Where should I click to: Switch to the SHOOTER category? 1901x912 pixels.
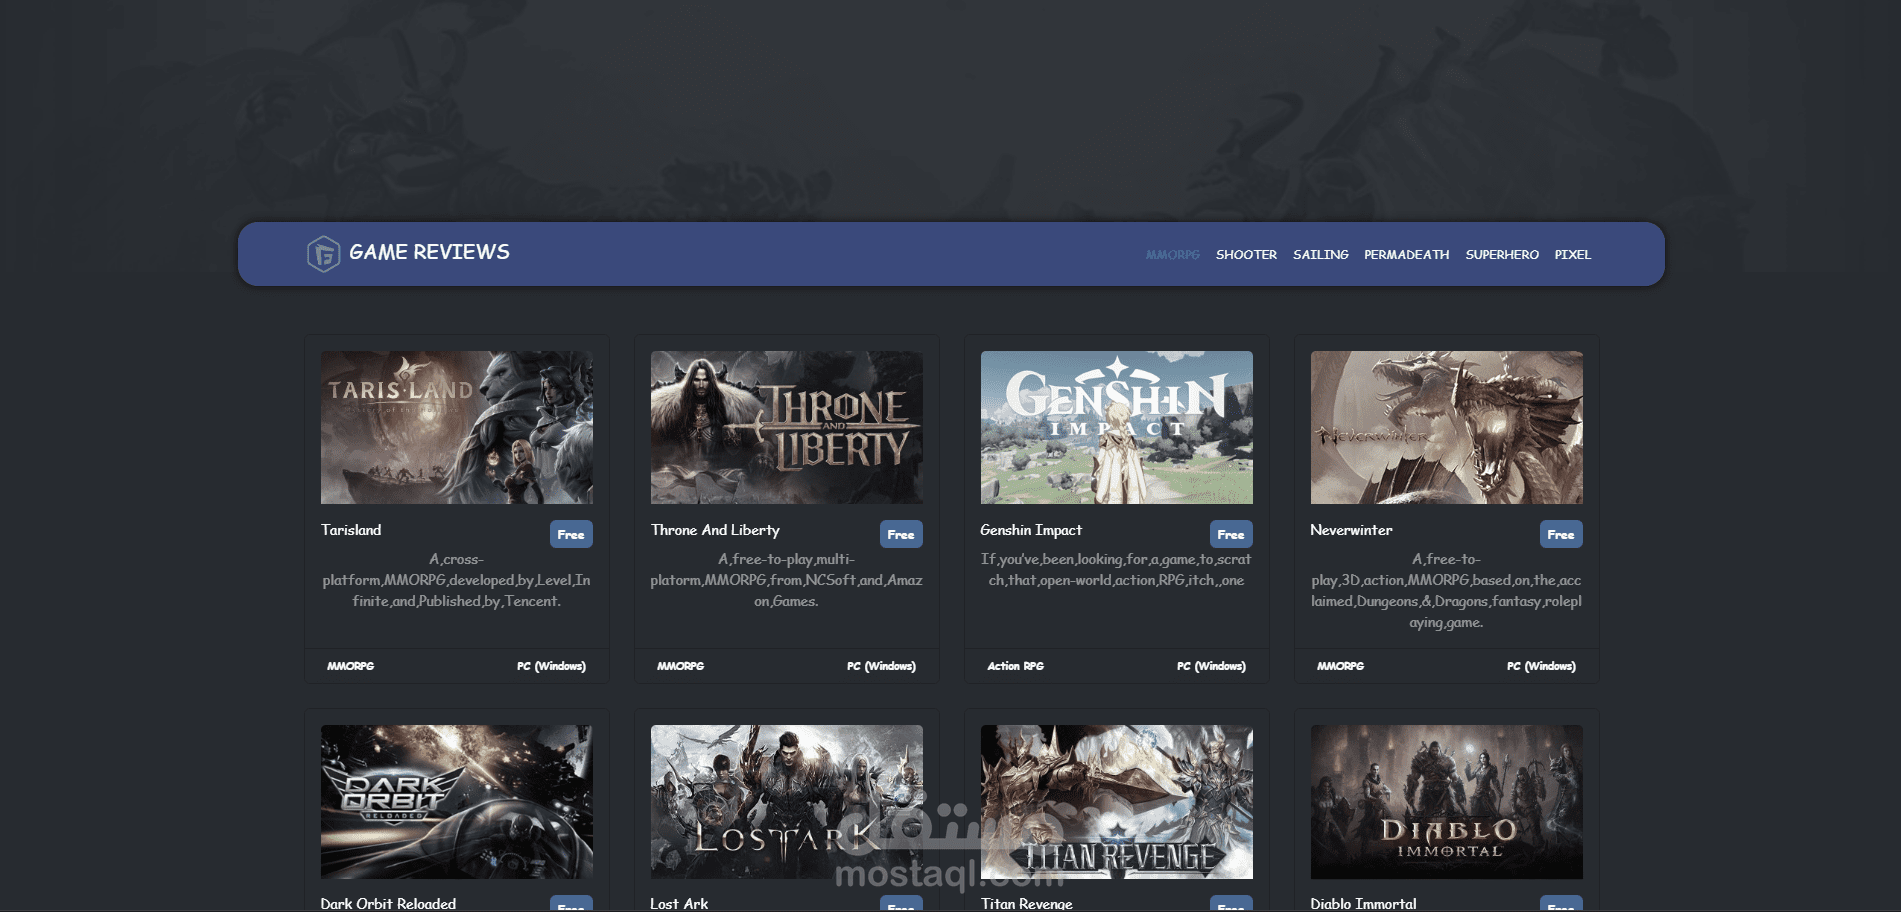tap(1246, 255)
